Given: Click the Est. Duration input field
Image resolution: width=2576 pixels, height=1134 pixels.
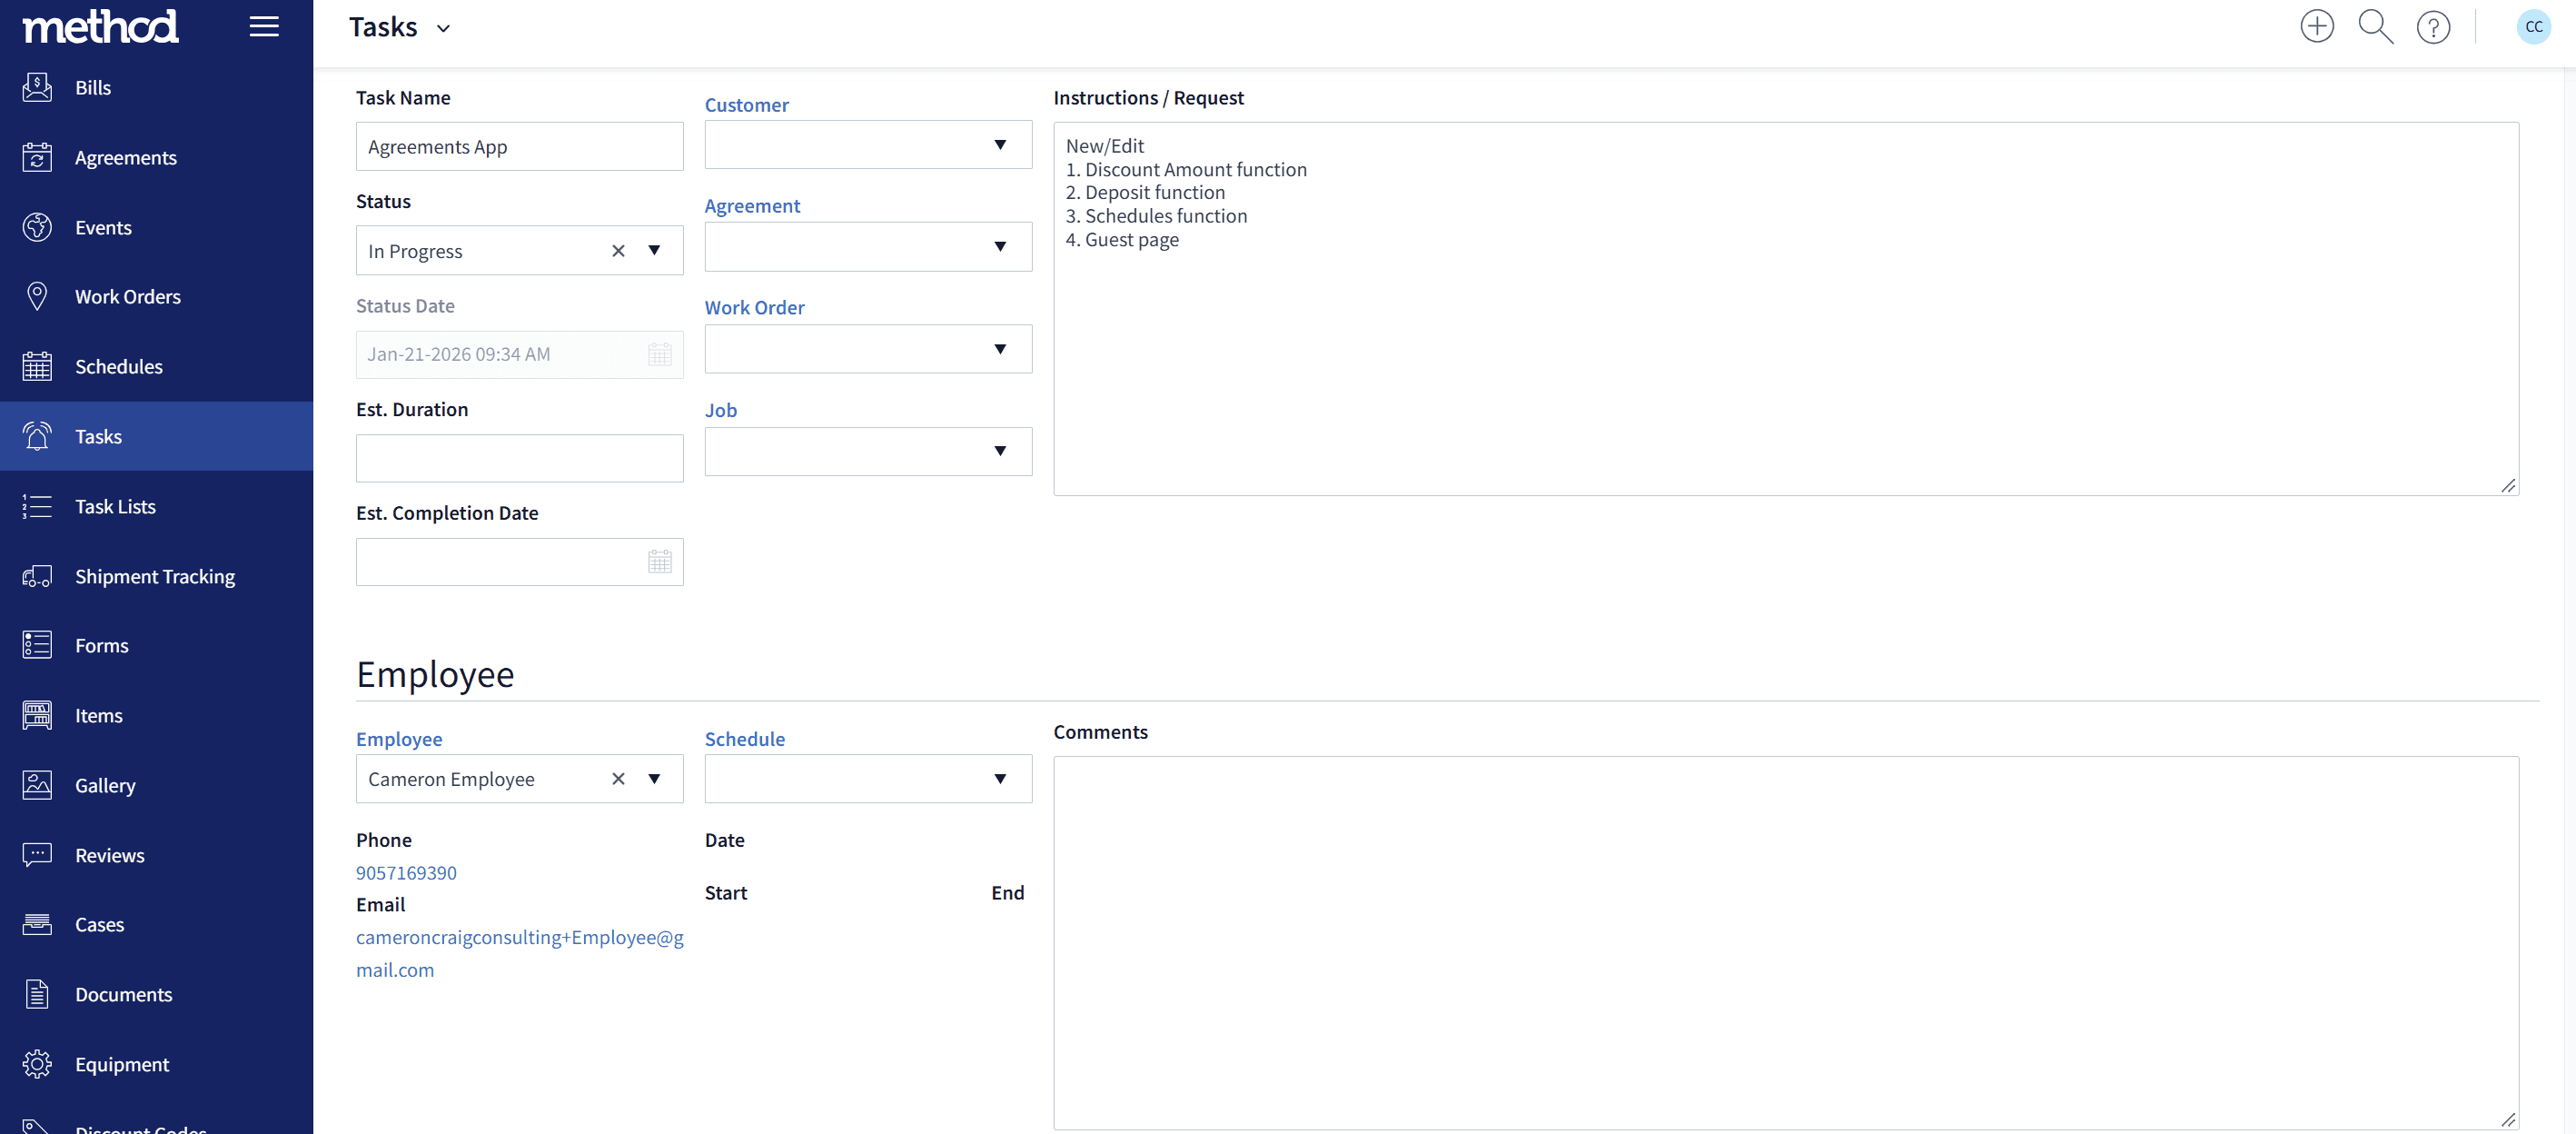Looking at the screenshot, I should tap(519, 458).
